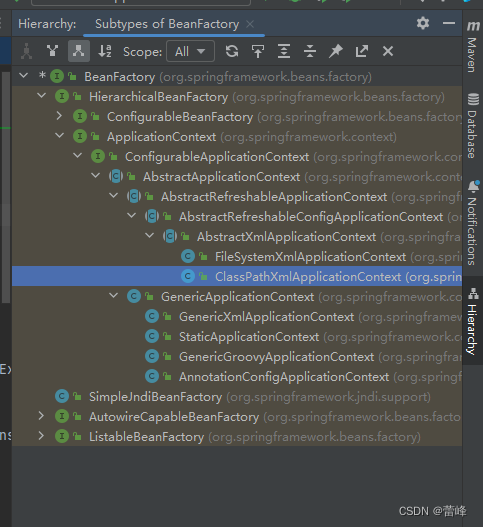483x527 pixels.
Task: Collapse the GenericApplicationContext node
Action: (114, 296)
